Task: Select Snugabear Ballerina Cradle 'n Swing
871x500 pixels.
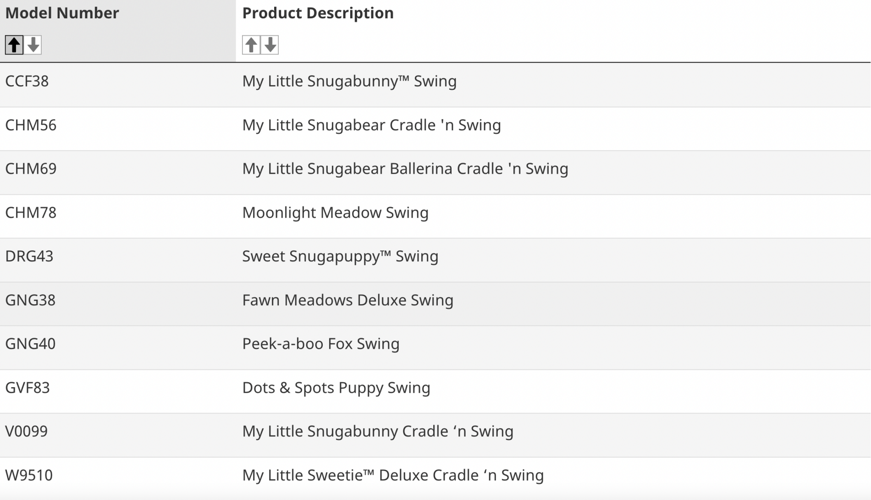Action: point(405,169)
